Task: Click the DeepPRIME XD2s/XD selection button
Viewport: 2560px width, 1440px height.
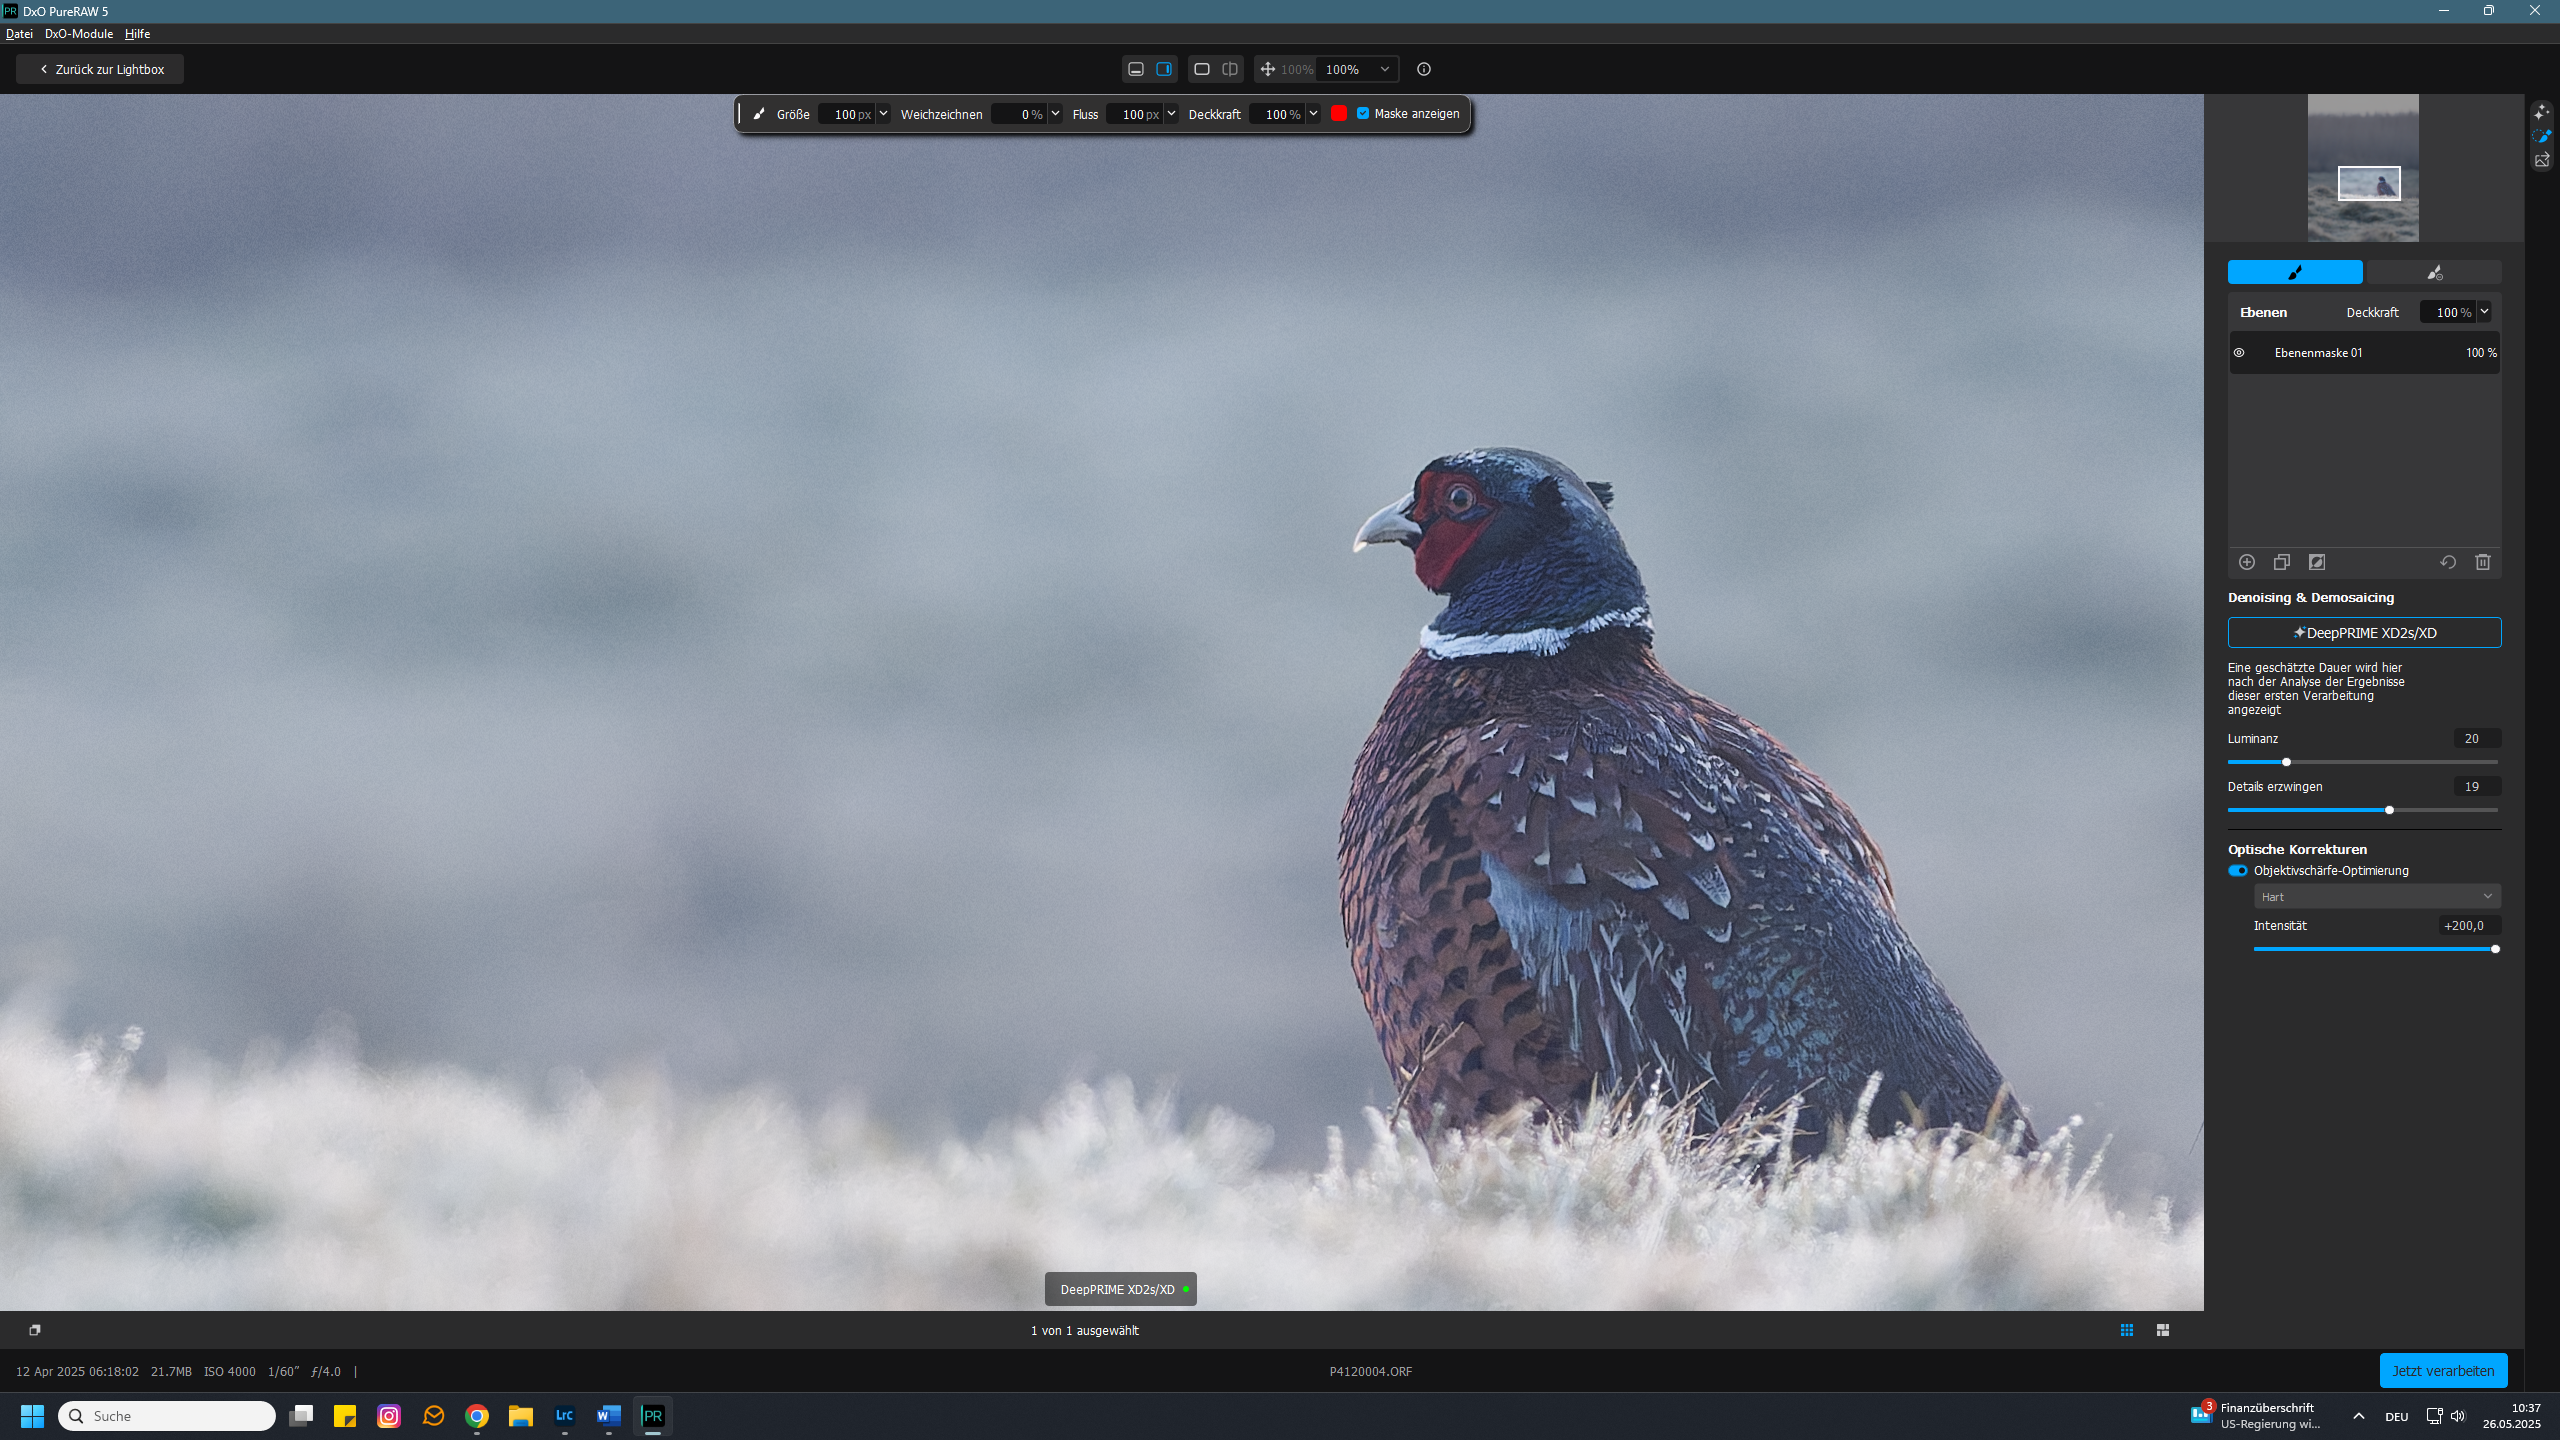Action: (x=2364, y=633)
